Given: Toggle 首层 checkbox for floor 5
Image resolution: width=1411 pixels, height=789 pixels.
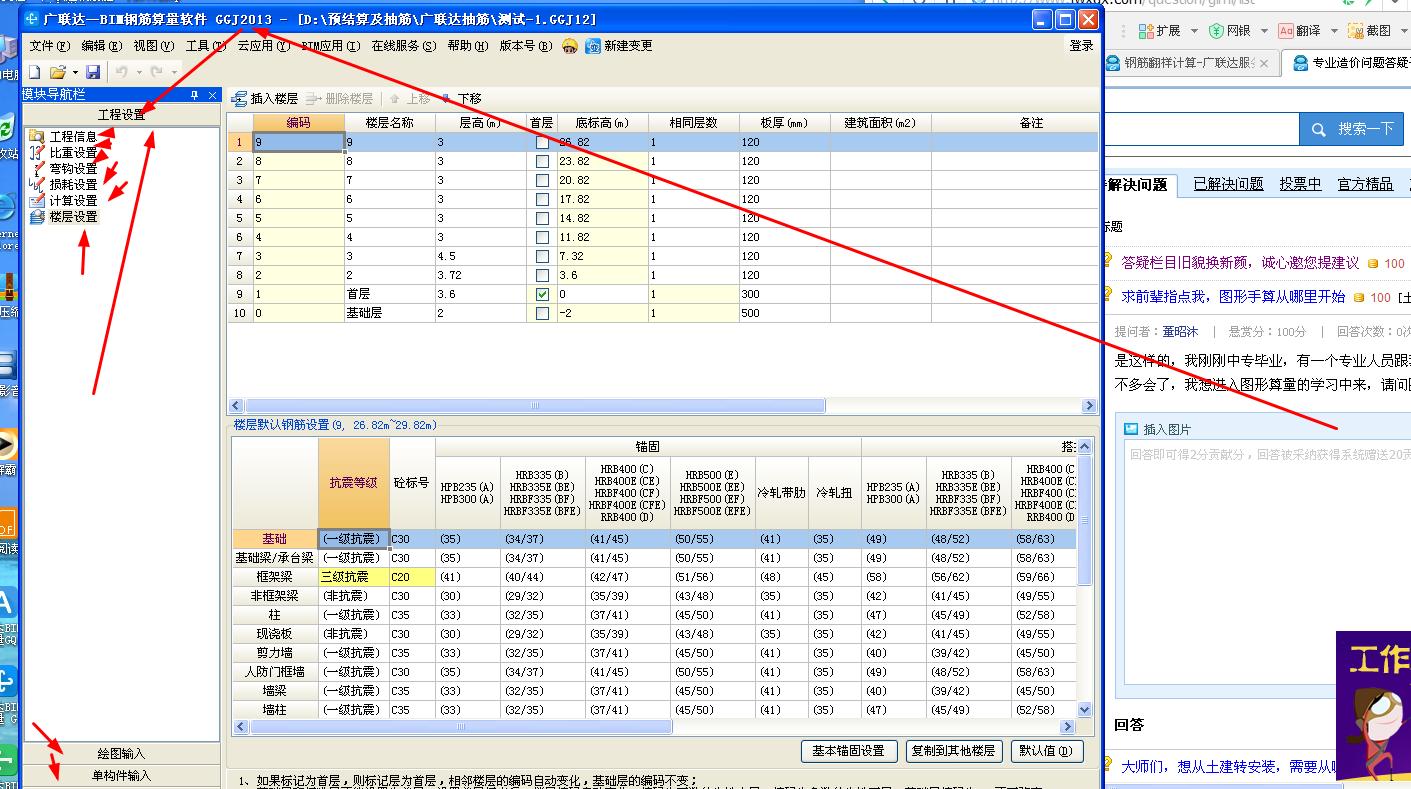Looking at the screenshot, I should [x=542, y=219].
